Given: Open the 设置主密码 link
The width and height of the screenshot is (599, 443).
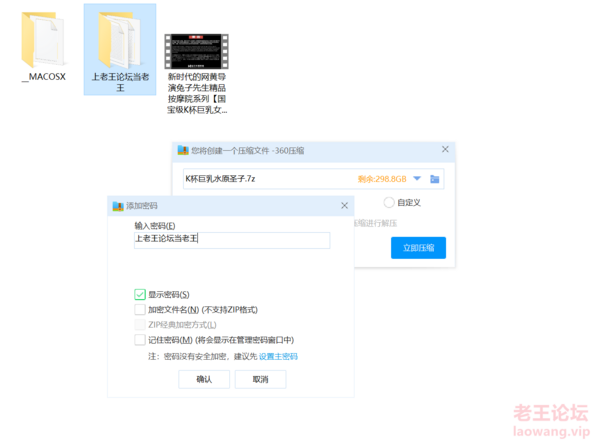Looking at the screenshot, I should coord(278,356).
